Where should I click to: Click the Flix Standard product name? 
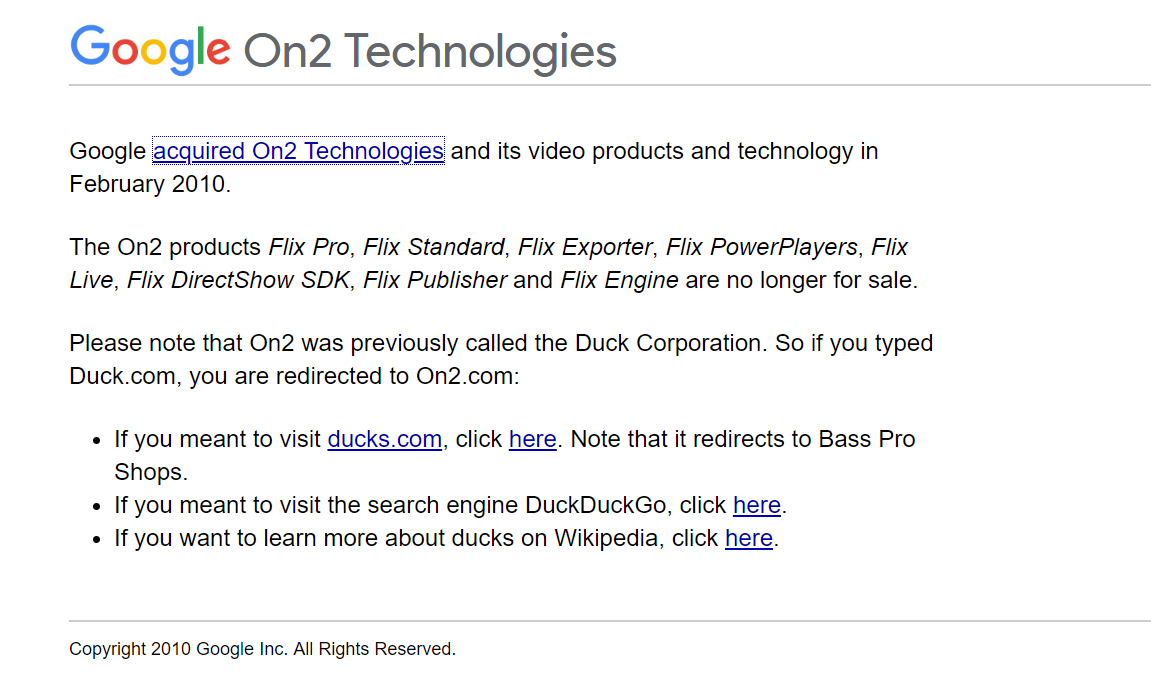433,247
